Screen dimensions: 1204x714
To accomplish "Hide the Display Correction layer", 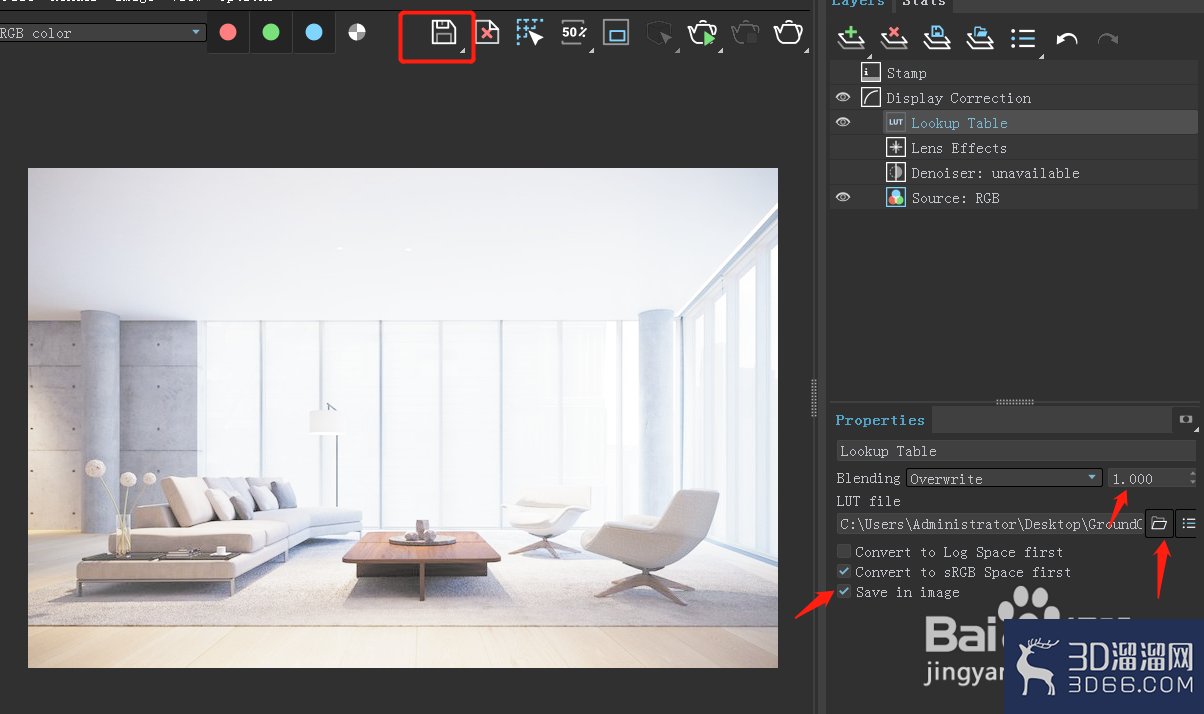I will [x=842, y=96].
